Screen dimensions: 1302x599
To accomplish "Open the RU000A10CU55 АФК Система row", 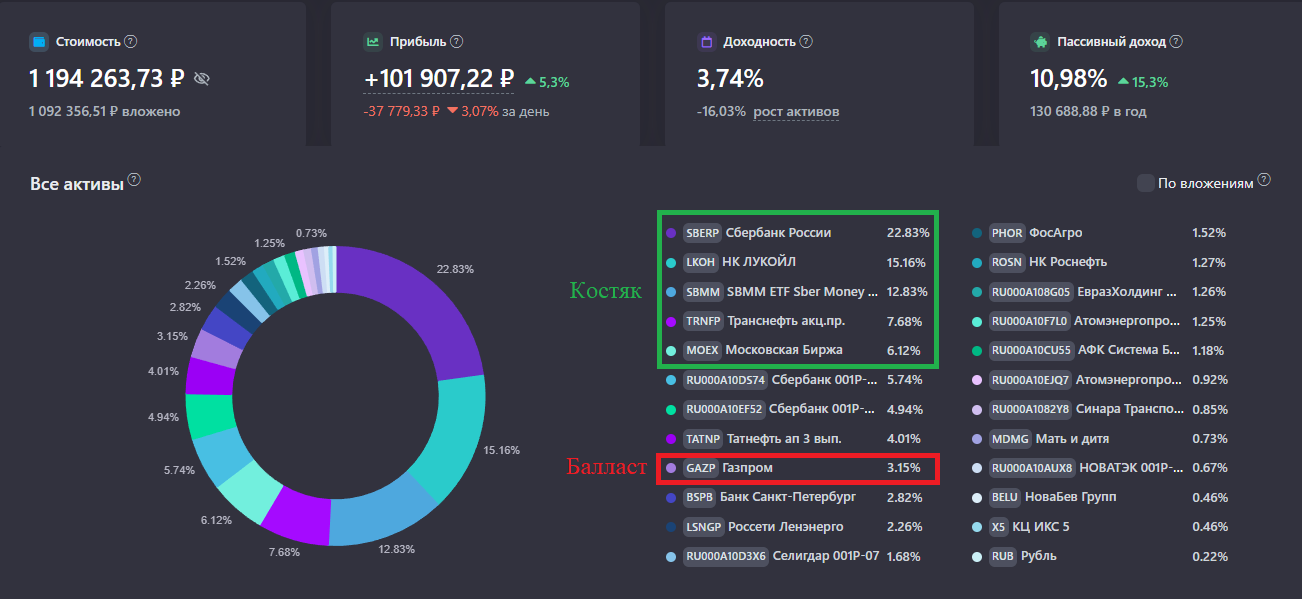I will coord(1098,350).
